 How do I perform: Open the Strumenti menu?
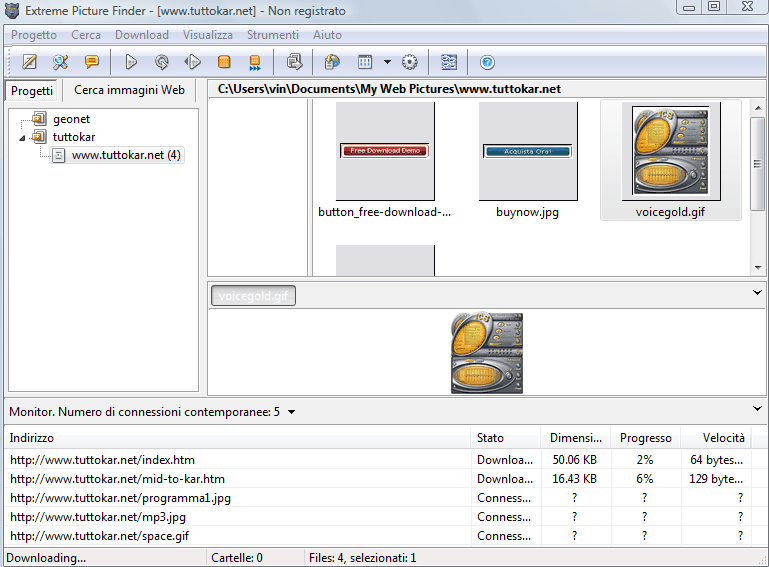pyautogui.click(x=272, y=34)
